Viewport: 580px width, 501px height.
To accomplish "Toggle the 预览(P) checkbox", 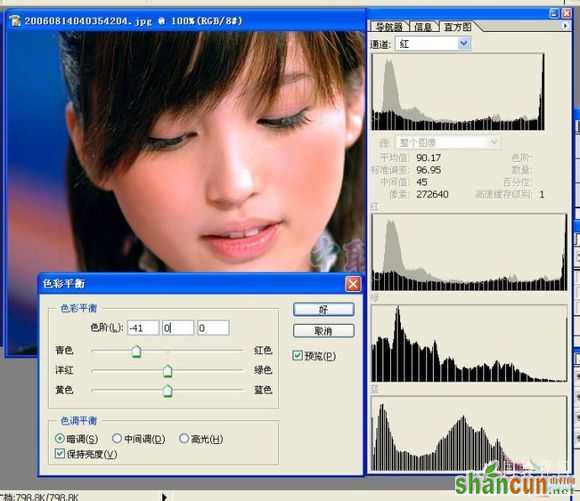I will coord(297,356).
